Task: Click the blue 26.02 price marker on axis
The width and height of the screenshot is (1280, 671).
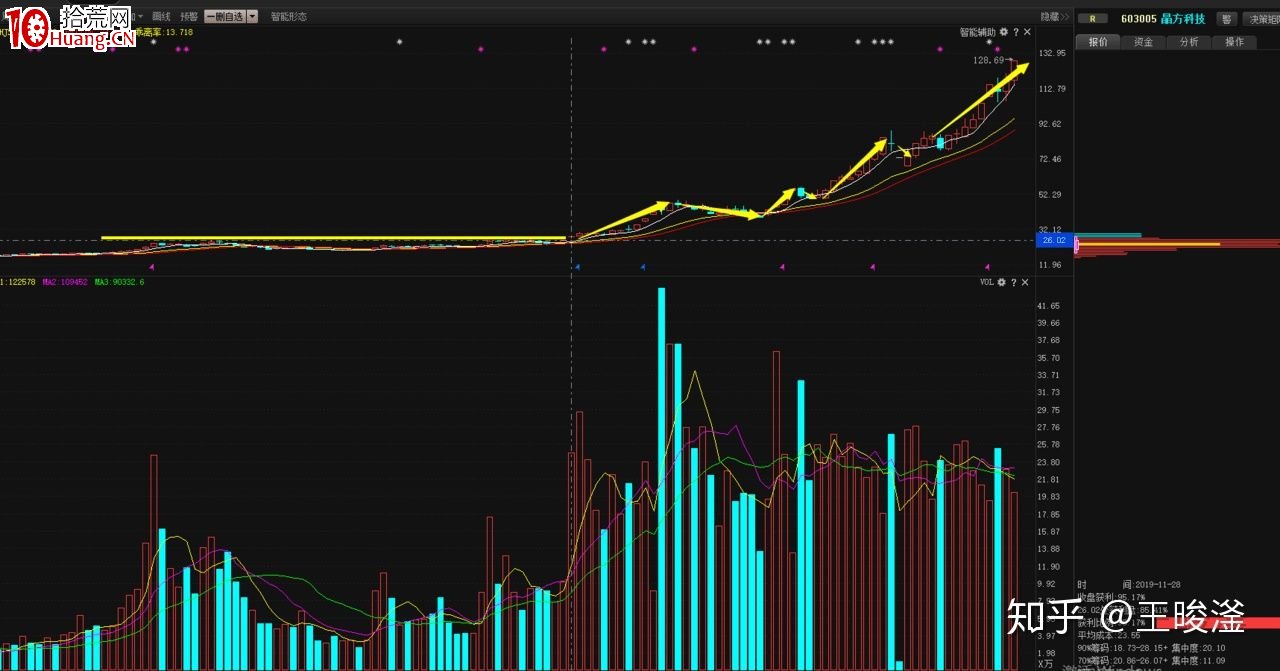Action: click(1054, 240)
